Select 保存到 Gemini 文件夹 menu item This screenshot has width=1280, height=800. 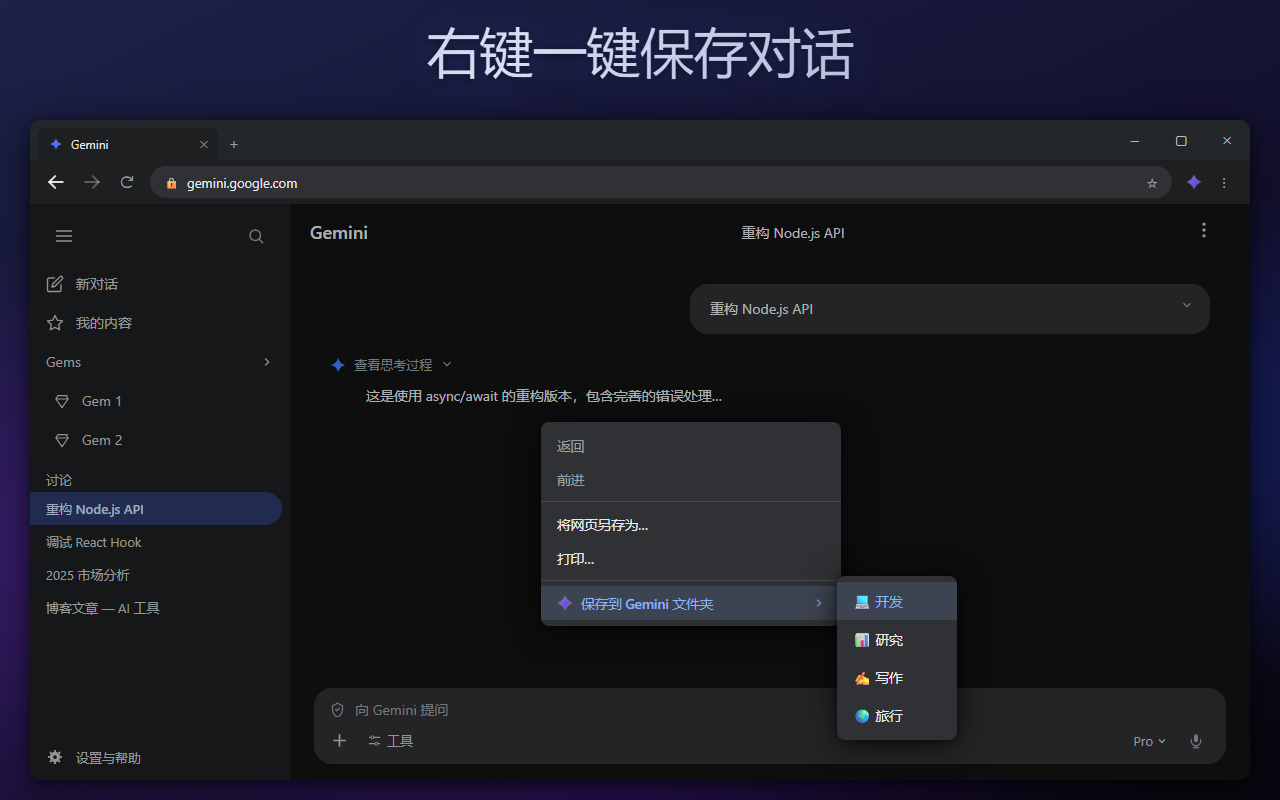click(x=691, y=603)
